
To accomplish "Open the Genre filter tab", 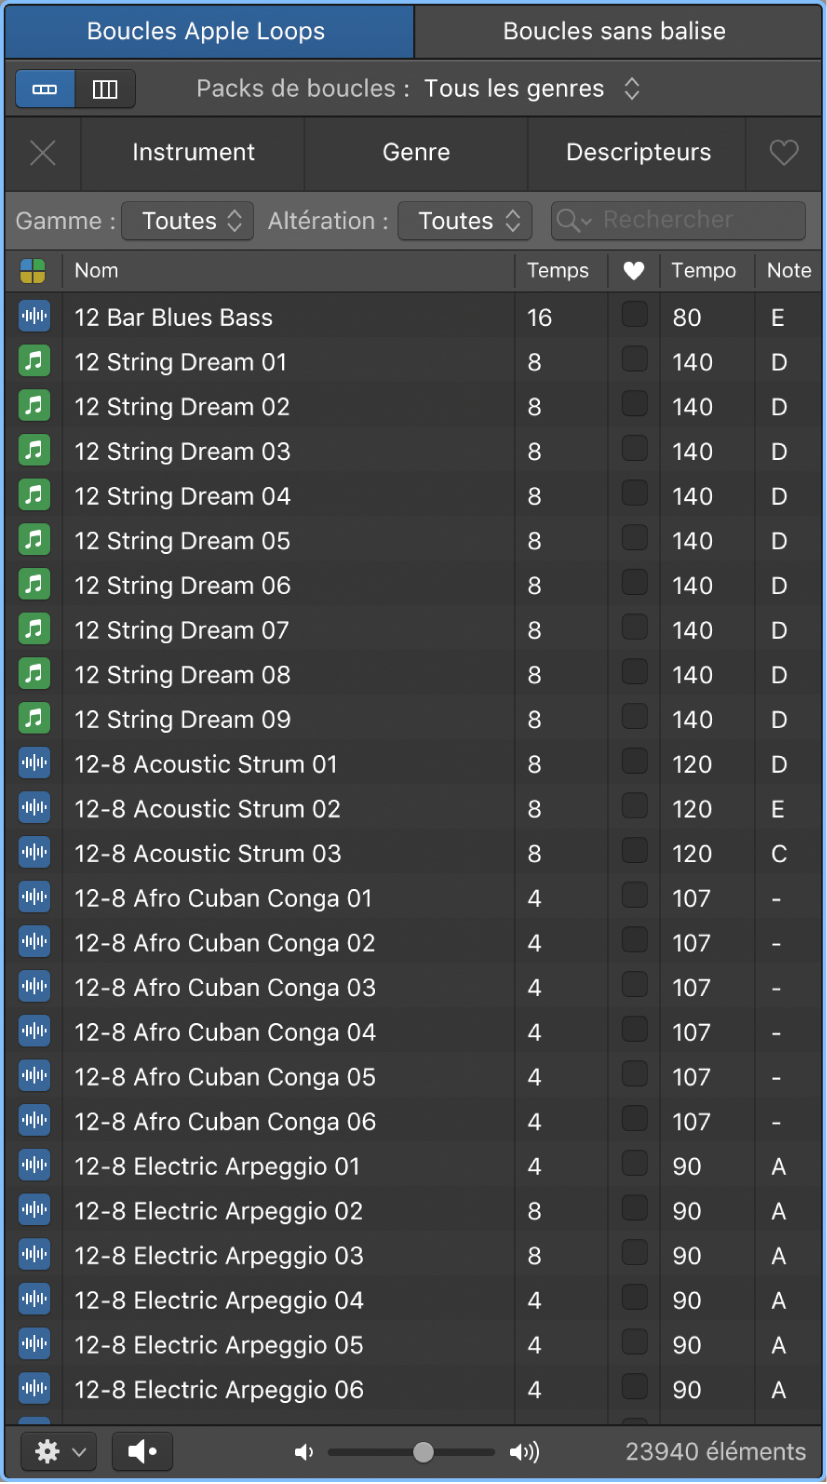I will (416, 153).
